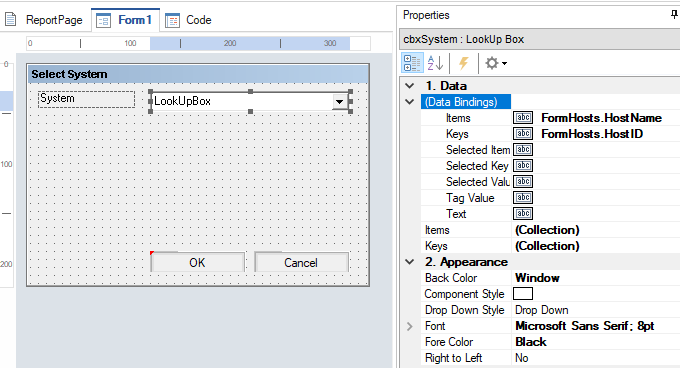
Task: Select the Selected Key property label
Action: tap(477, 166)
